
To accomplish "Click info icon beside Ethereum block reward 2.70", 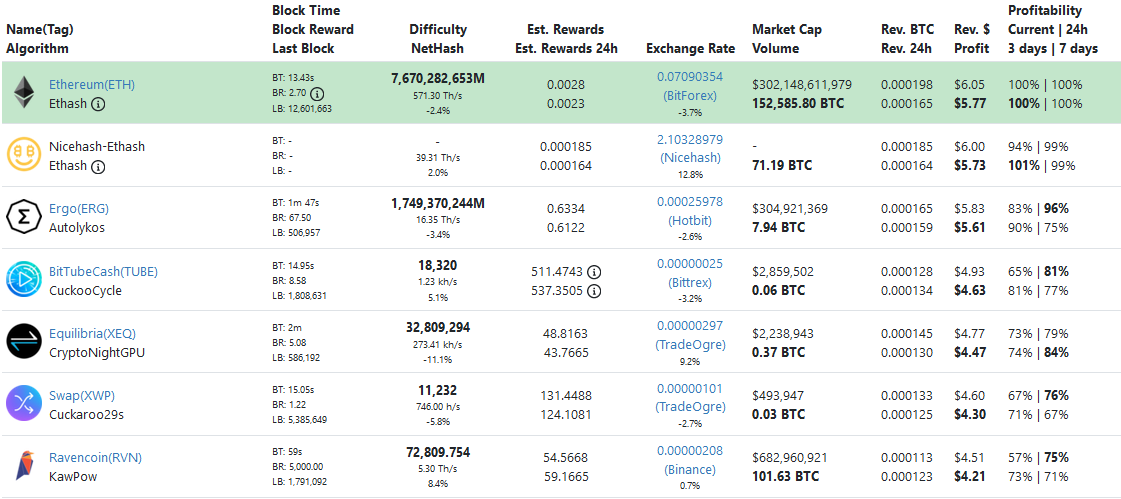I will tap(317, 94).
